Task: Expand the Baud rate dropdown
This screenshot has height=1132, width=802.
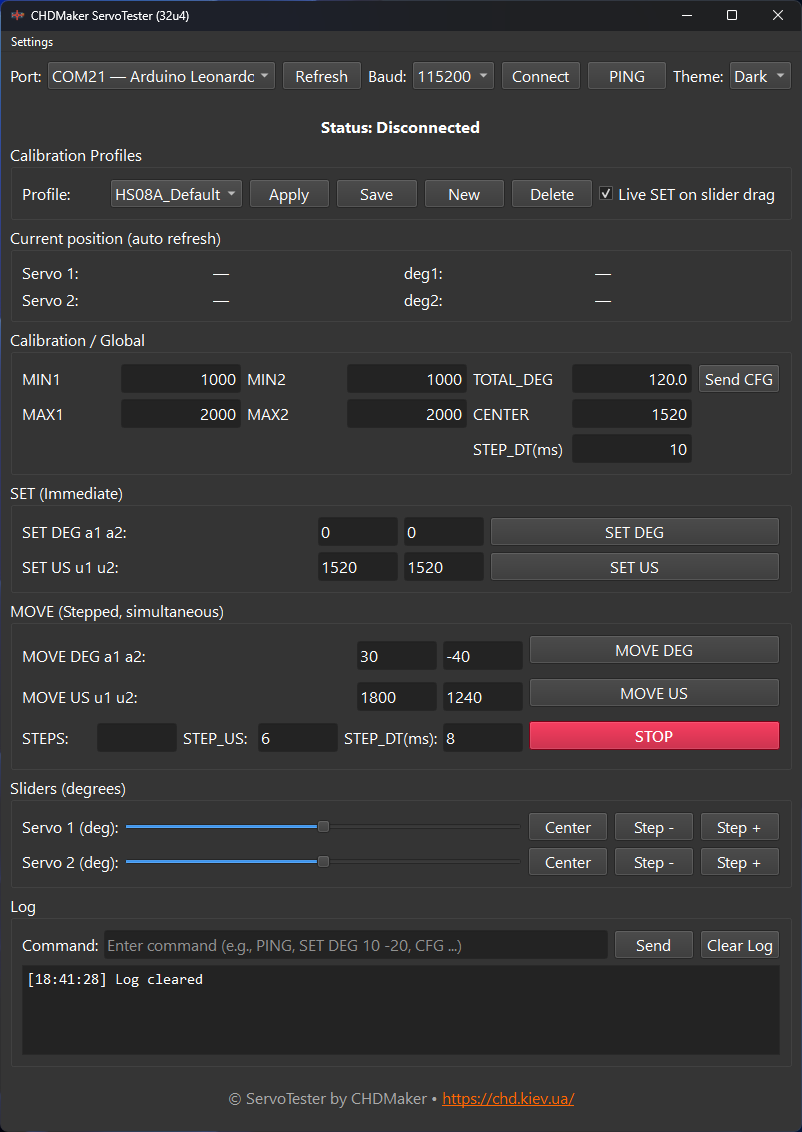Action: (x=453, y=76)
